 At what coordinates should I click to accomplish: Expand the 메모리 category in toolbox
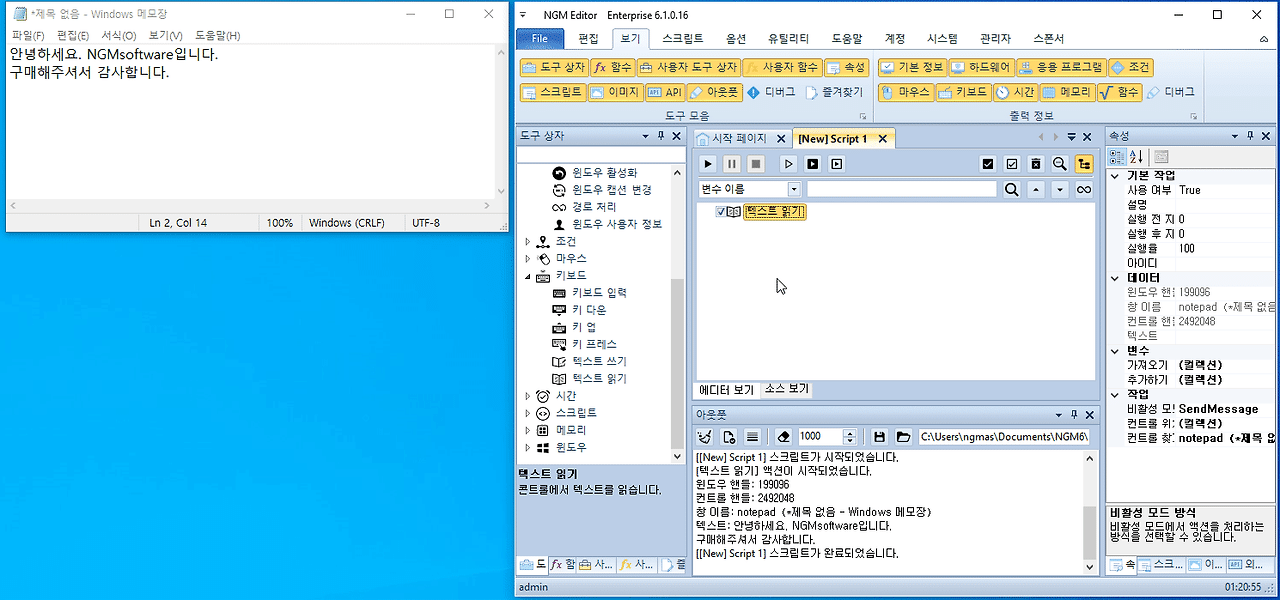(x=528, y=430)
